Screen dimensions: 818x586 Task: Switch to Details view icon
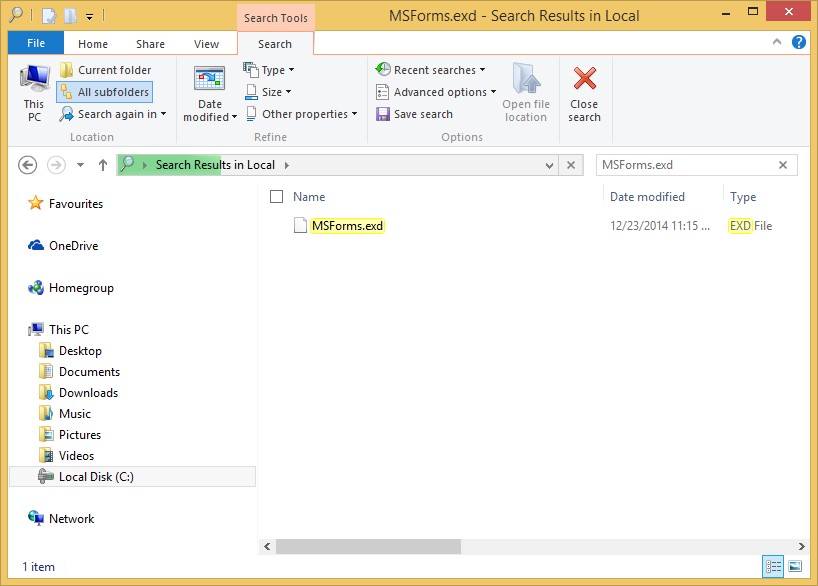tap(773, 566)
